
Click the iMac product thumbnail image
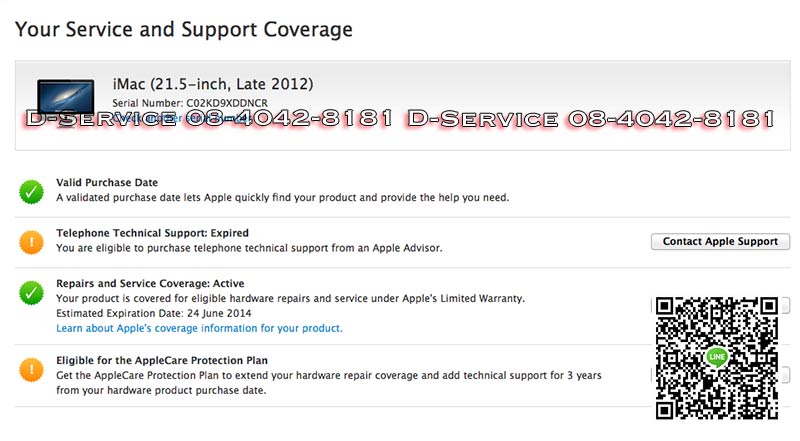[x=65, y=98]
